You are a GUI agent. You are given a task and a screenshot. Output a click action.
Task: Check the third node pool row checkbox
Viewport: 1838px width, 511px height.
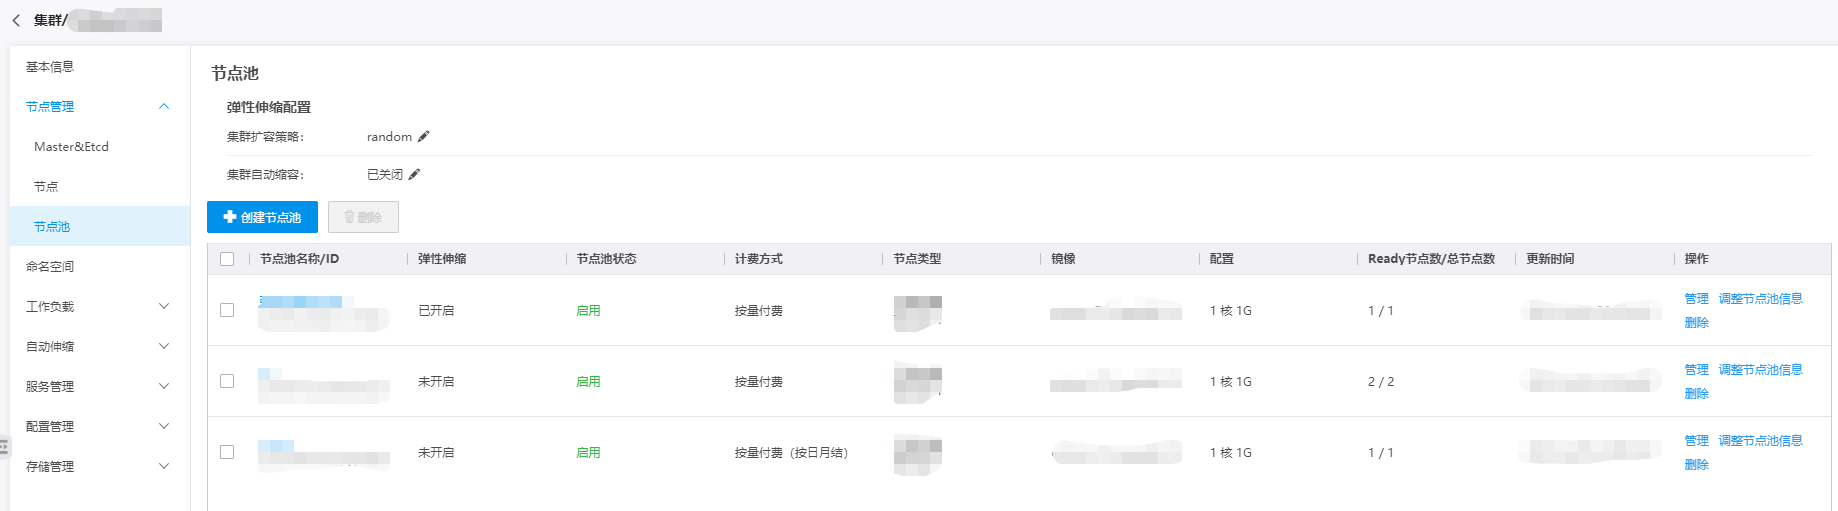(x=227, y=452)
